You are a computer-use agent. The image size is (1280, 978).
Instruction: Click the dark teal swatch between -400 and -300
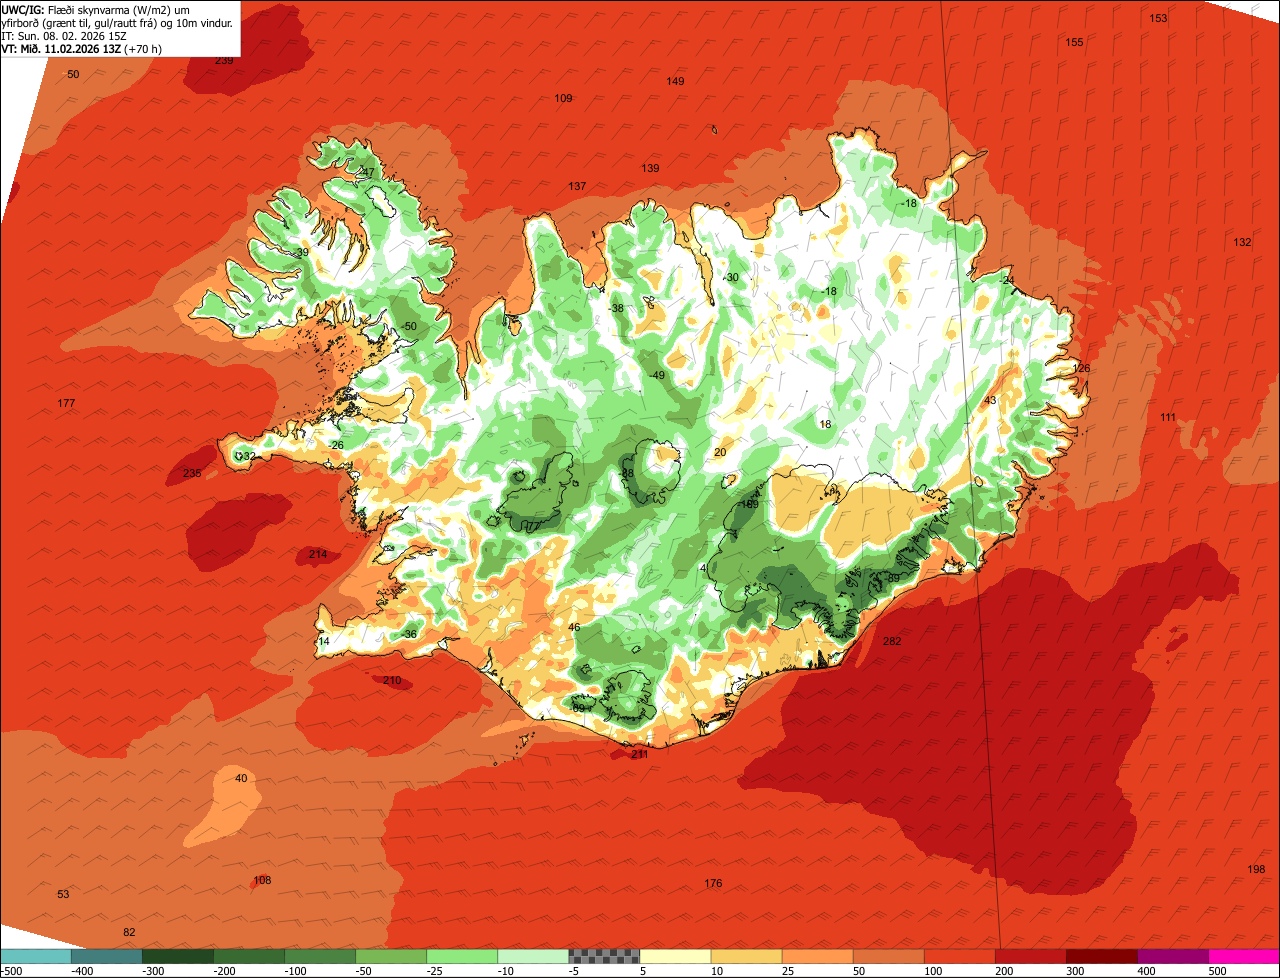coord(107,956)
